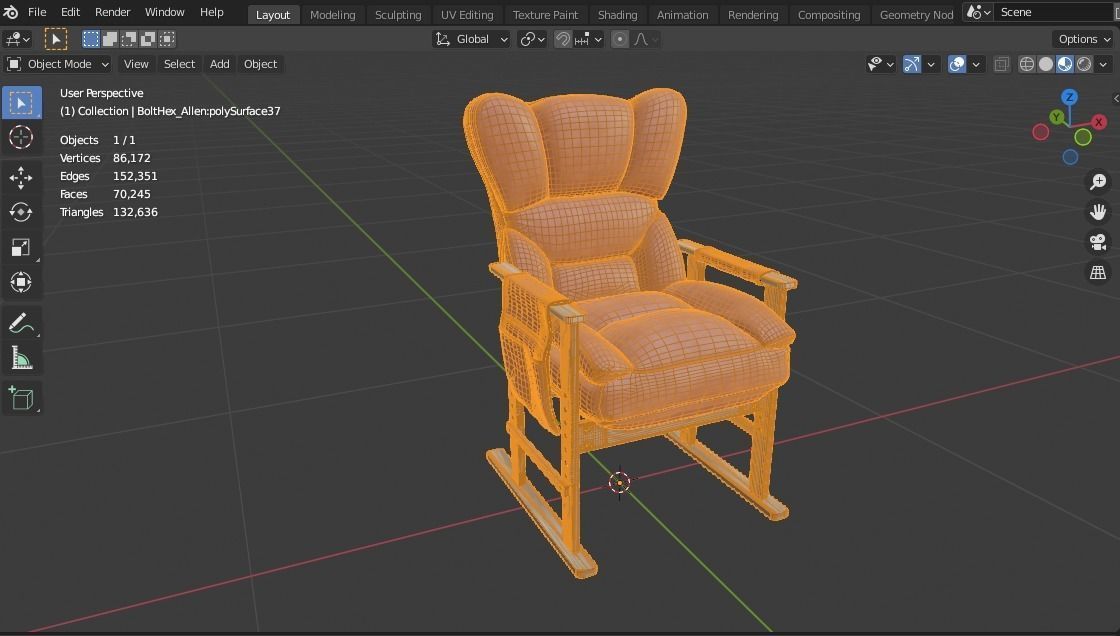This screenshot has width=1120, height=636.
Task: Switch to solid viewport shading
Action: click(x=1046, y=64)
